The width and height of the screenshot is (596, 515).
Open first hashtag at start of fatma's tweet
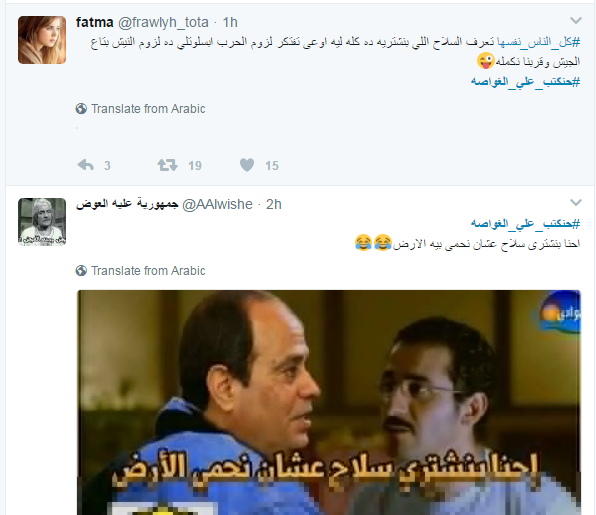click(539, 42)
